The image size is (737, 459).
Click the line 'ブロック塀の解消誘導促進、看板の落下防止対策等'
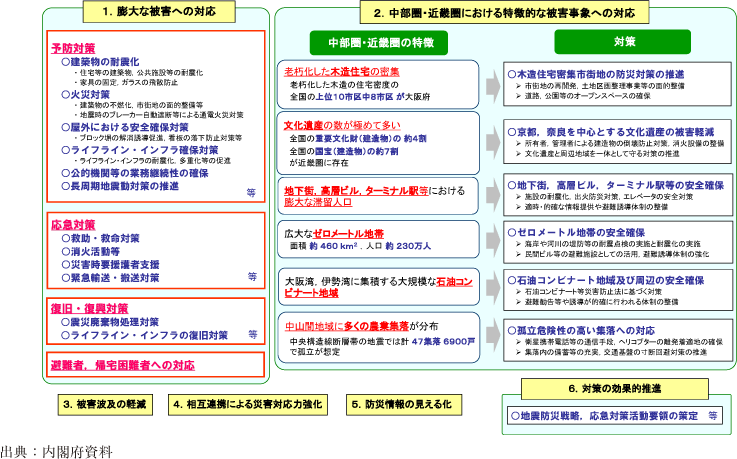(158, 138)
